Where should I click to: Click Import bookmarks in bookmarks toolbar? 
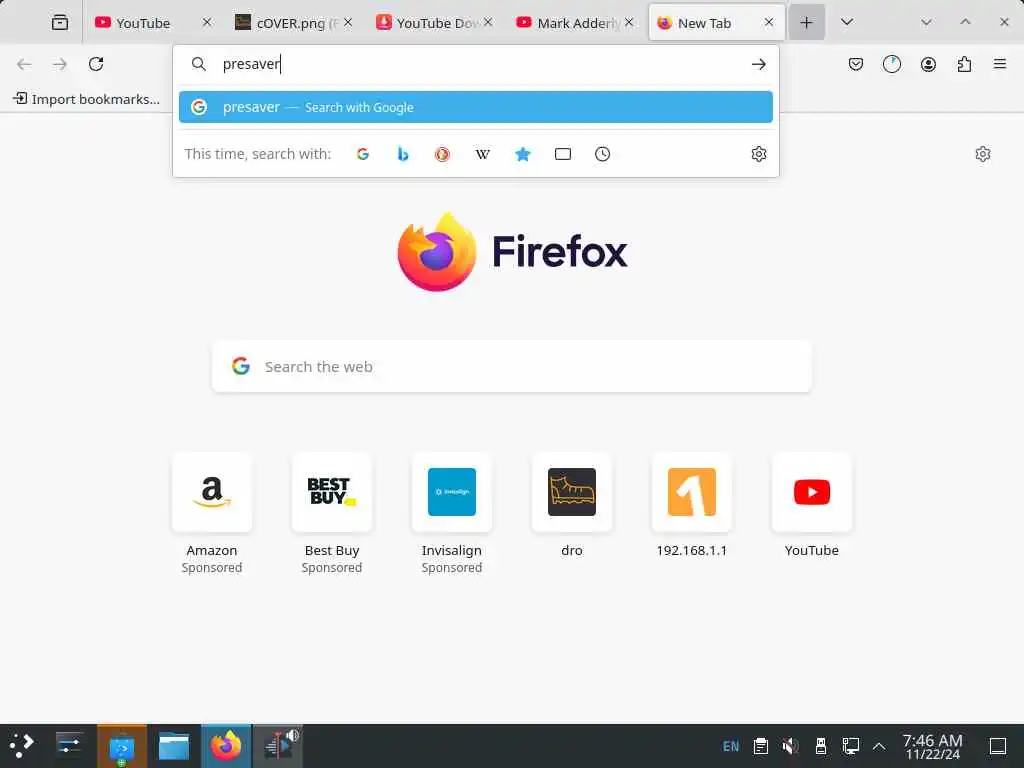coord(86,99)
